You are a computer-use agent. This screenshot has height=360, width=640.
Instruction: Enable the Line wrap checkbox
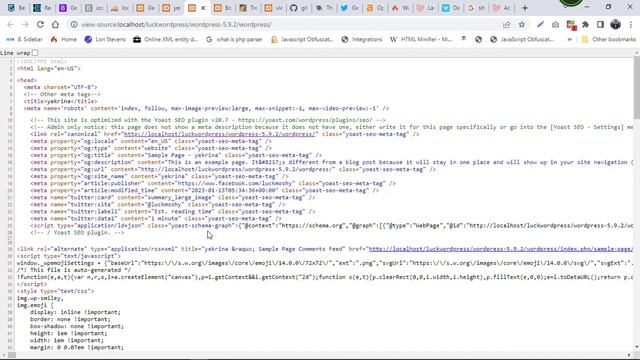coord(35,53)
